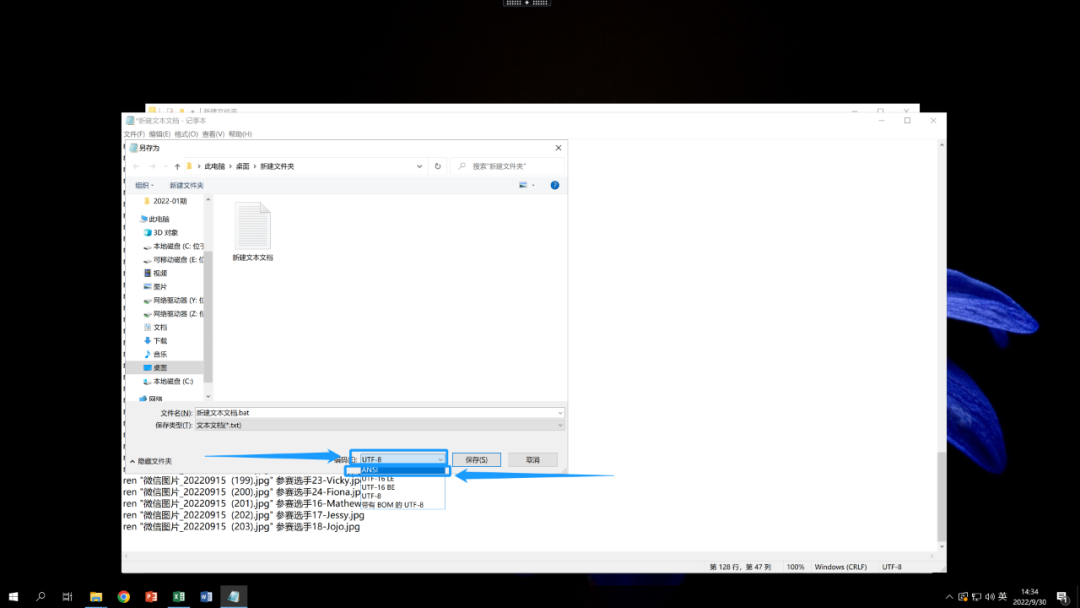The width and height of the screenshot is (1080, 608).
Task: Select 3D 对象 in navigation pane
Action: [x=165, y=233]
